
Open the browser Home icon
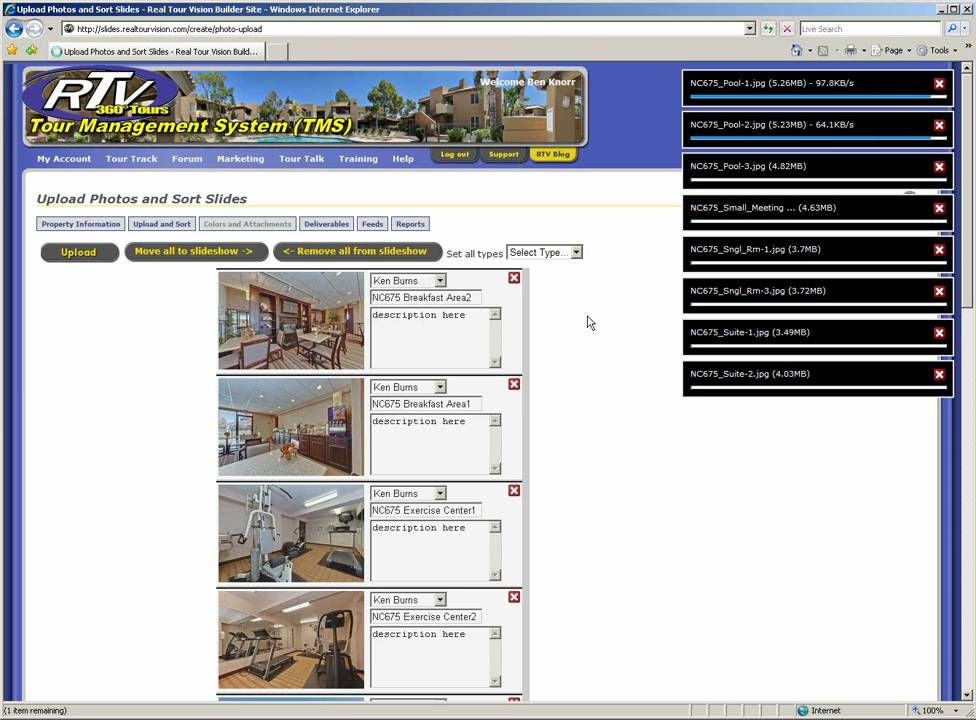tap(796, 50)
